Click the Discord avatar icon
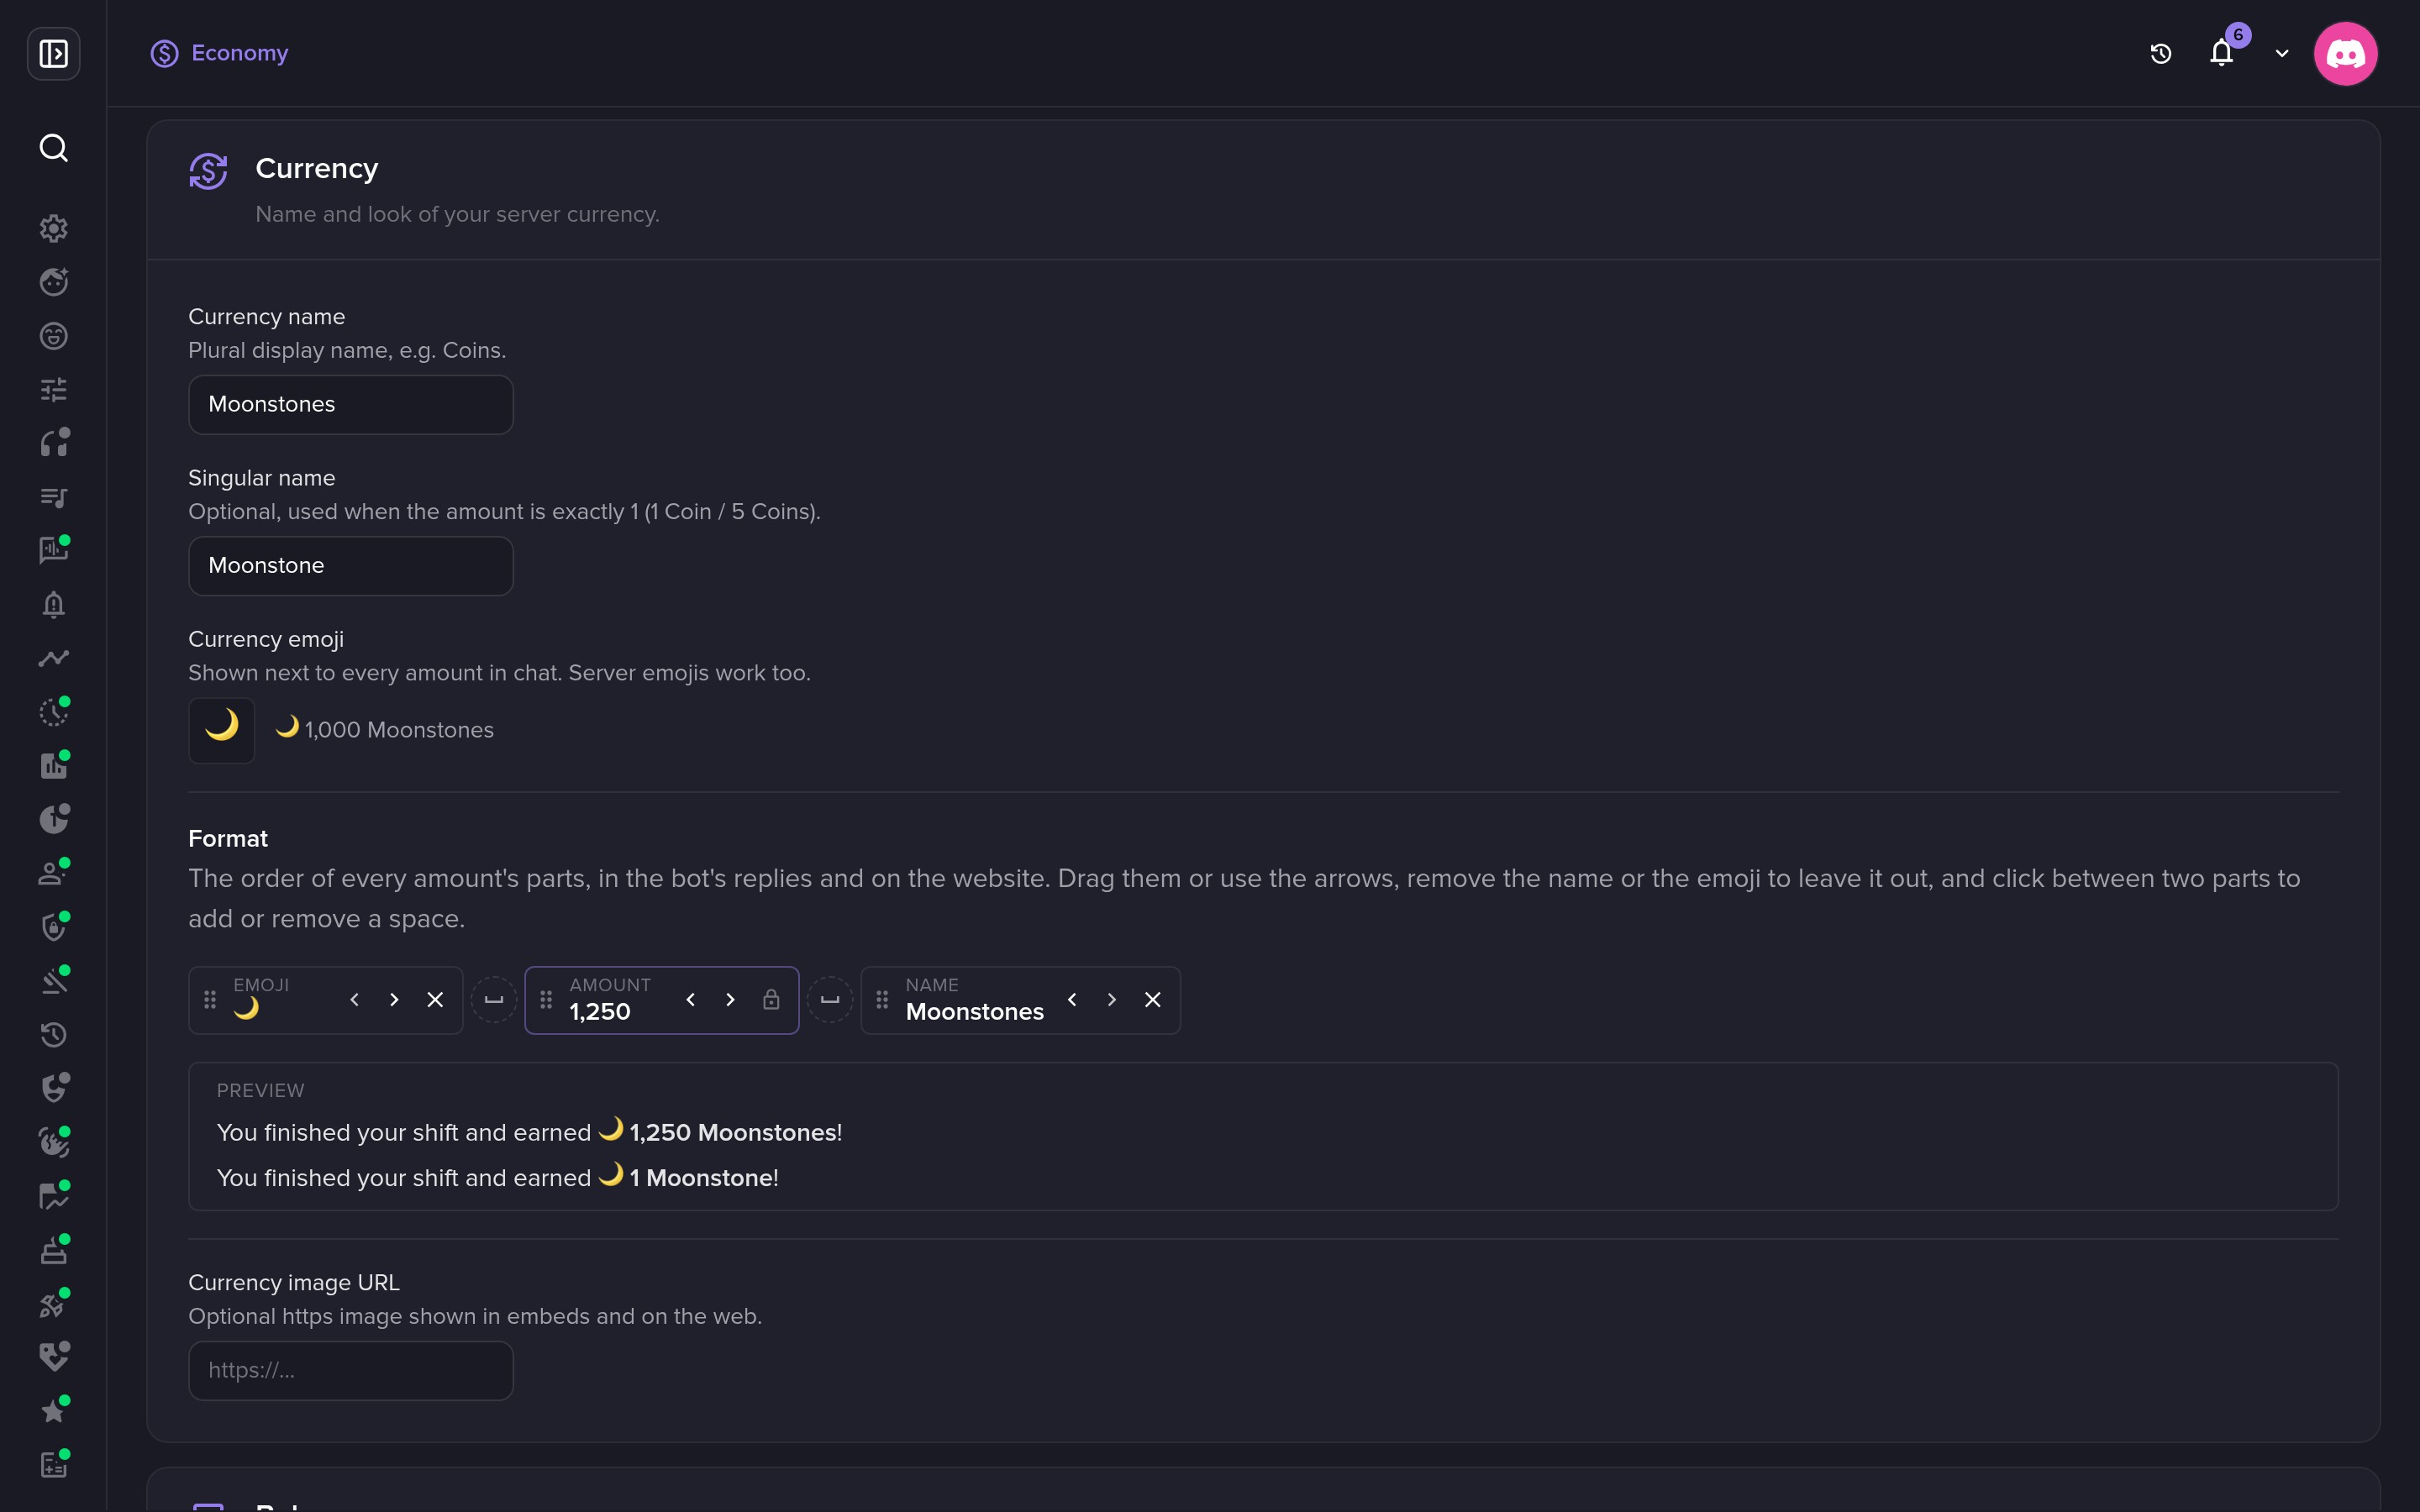2420x1512 pixels. click(2345, 53)
